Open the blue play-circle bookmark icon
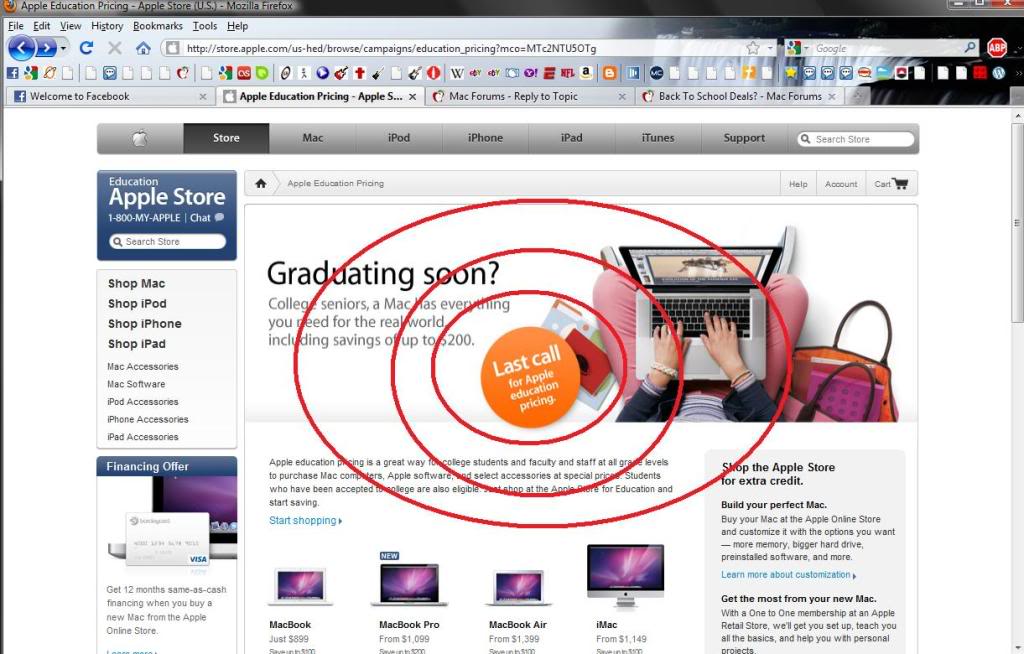The image size is (1024, 654). pos(323,73)
